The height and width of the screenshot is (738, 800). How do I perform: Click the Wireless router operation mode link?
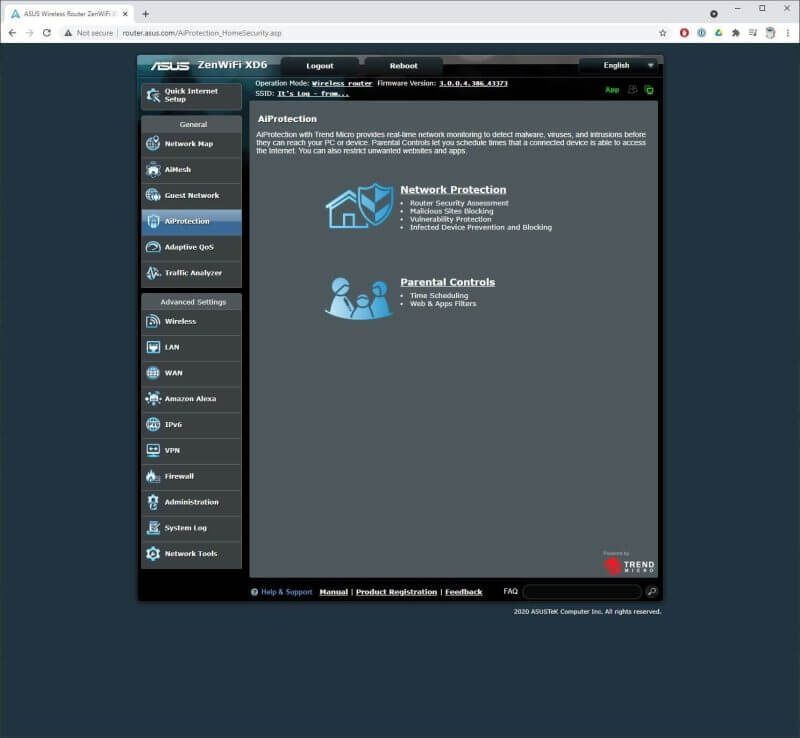click(x=342, y=83)
